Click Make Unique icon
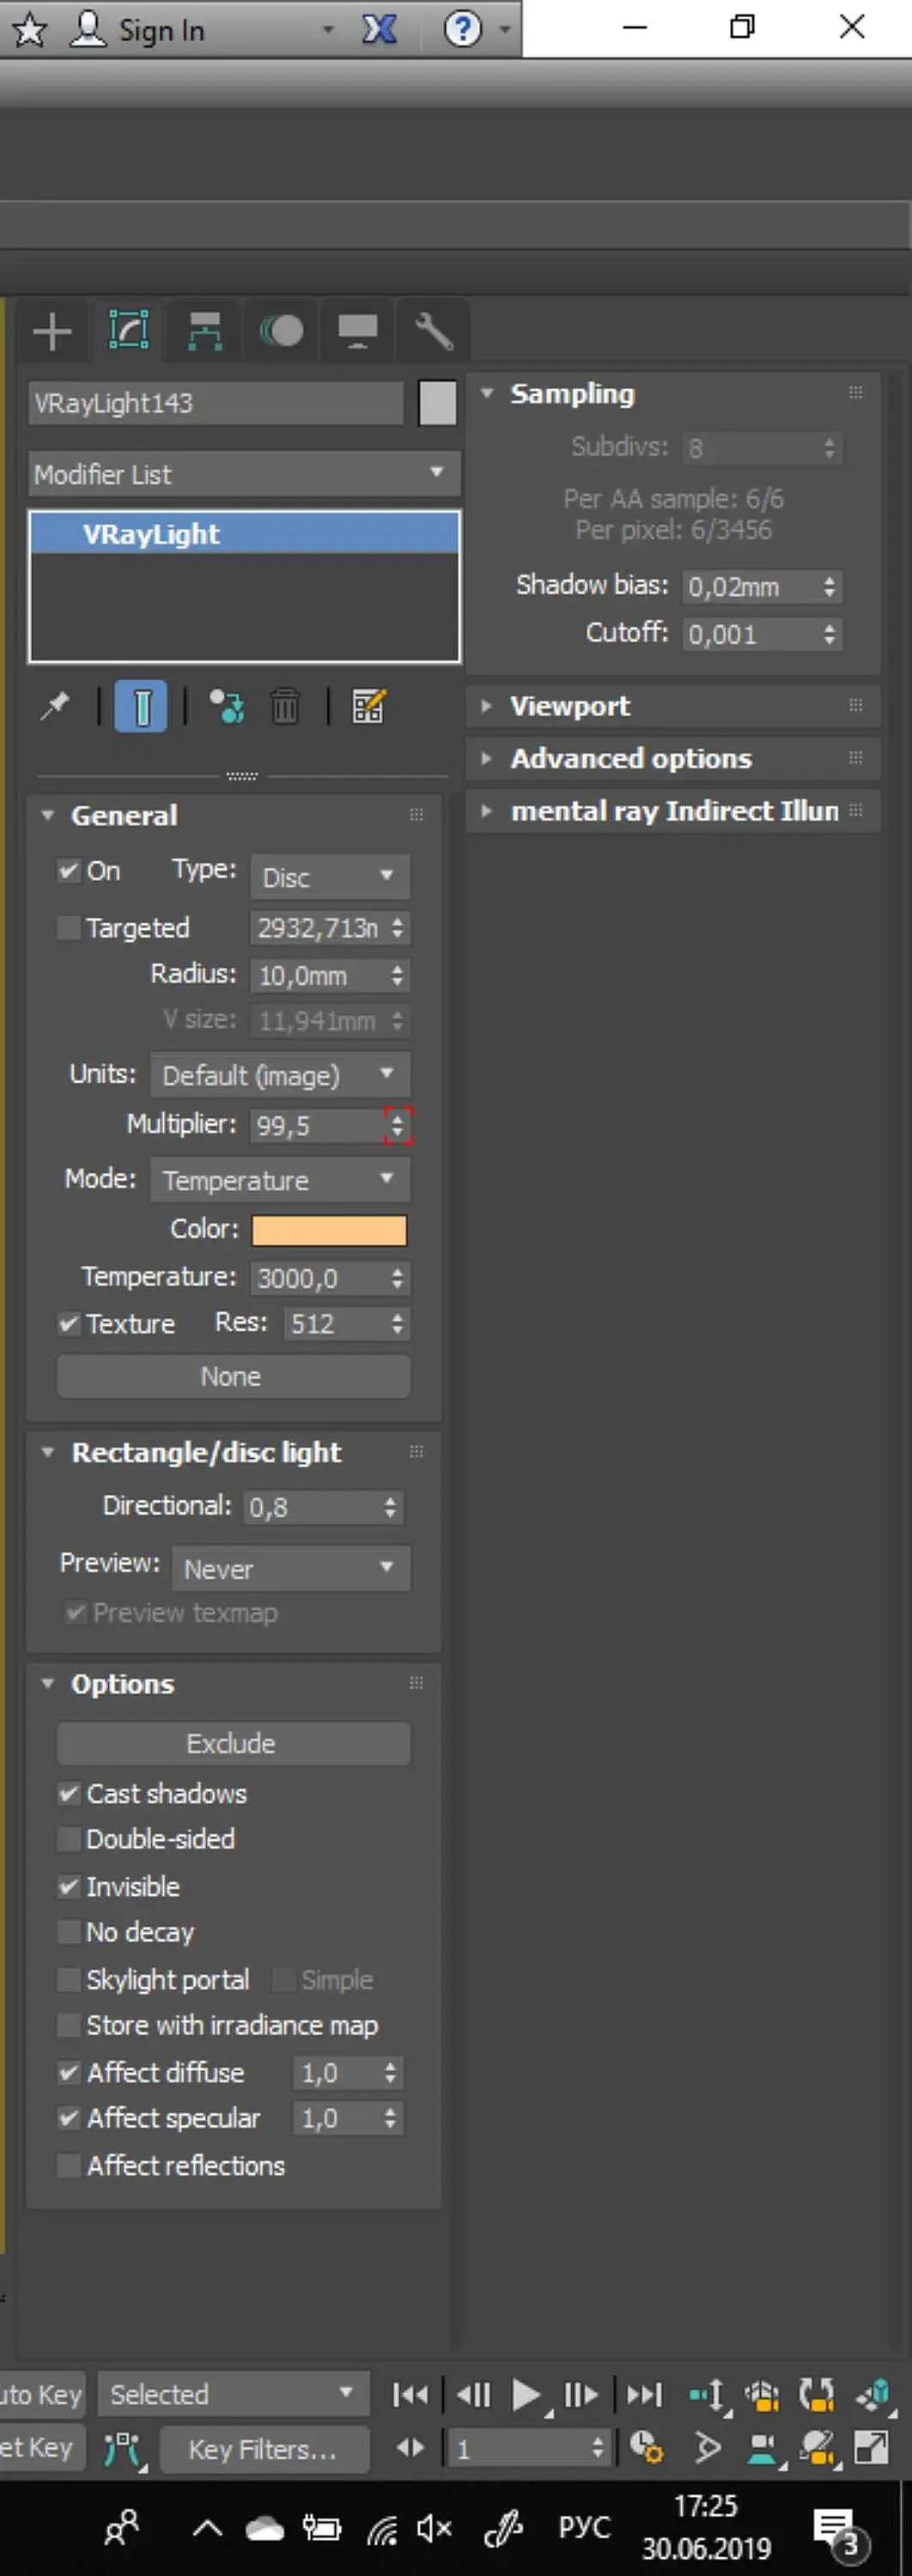Image resolution: width=912 pixels, height=2576 pixels. pyautogui.click(x=227, y=707)
